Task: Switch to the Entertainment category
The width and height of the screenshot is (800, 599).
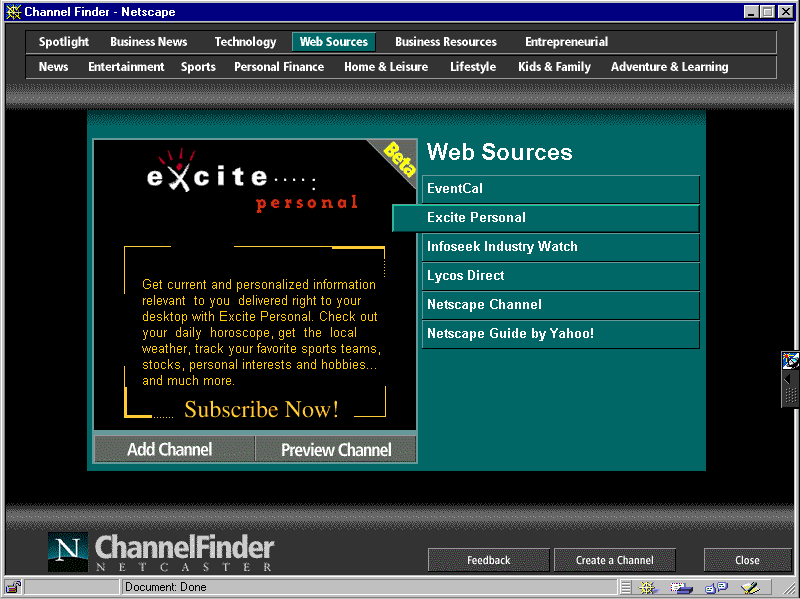Action: [x=126, y=67]
